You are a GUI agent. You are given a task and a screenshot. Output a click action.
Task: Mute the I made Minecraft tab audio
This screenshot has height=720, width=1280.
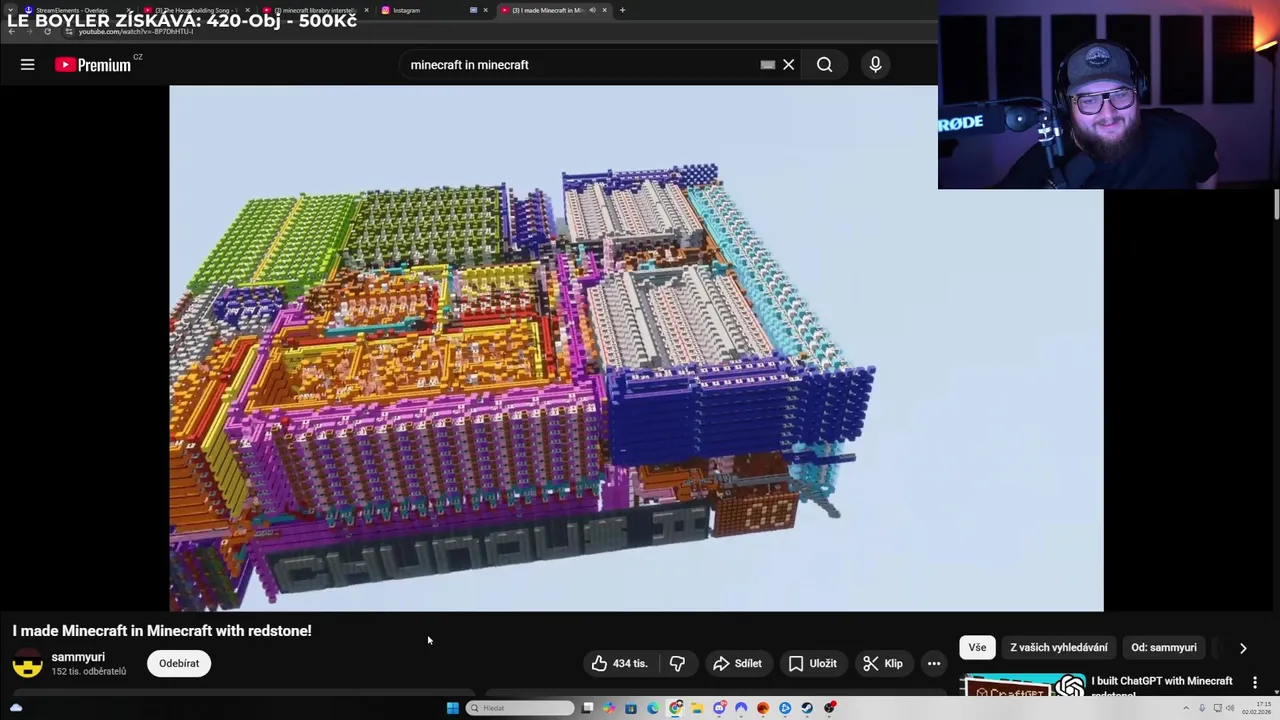click(x=592, y=10)
